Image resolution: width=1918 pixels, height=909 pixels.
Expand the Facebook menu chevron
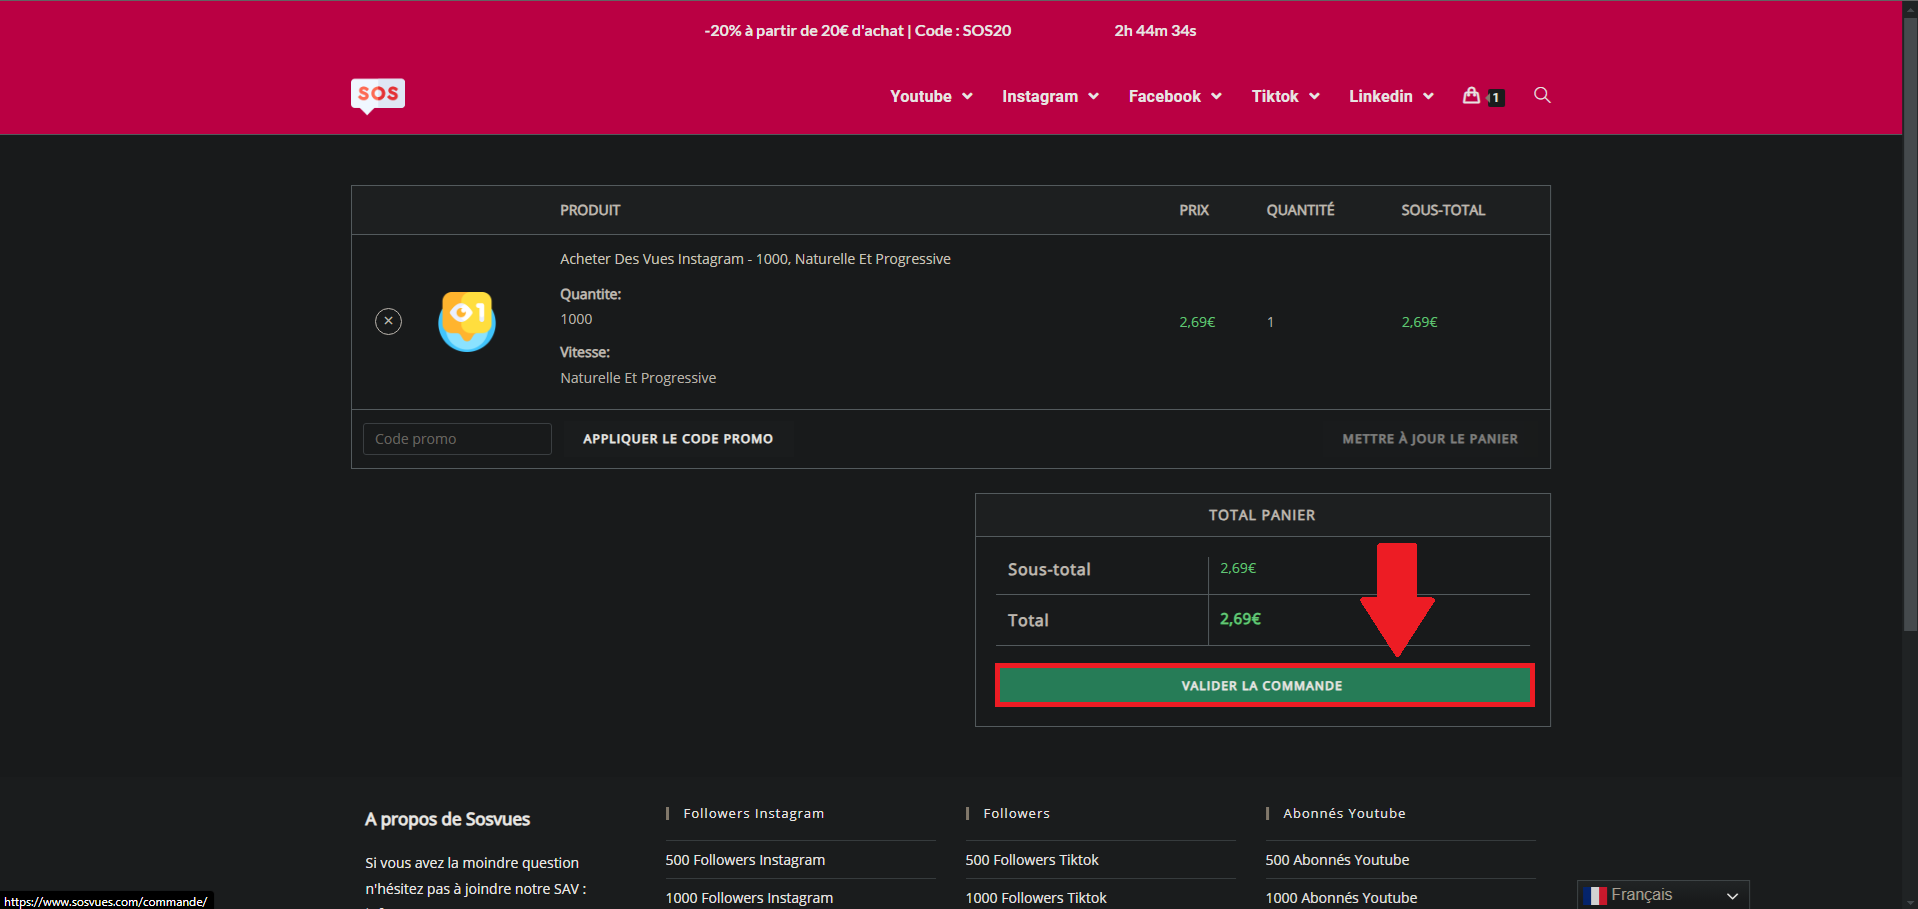click(x=1216, y=96)
